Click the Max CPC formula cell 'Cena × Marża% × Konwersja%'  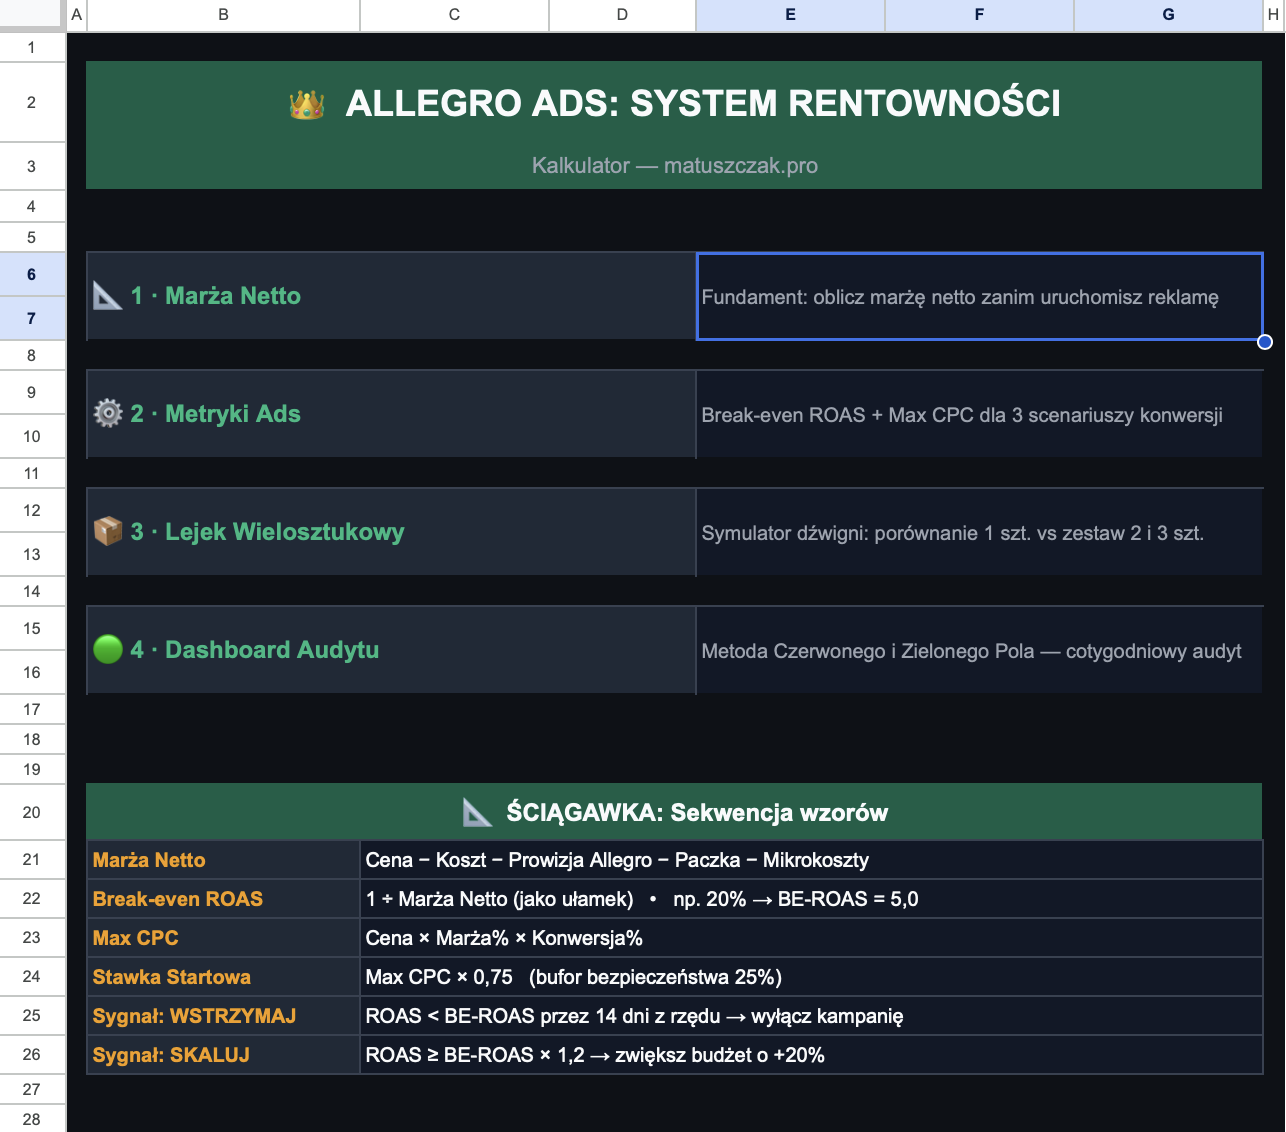504,938
